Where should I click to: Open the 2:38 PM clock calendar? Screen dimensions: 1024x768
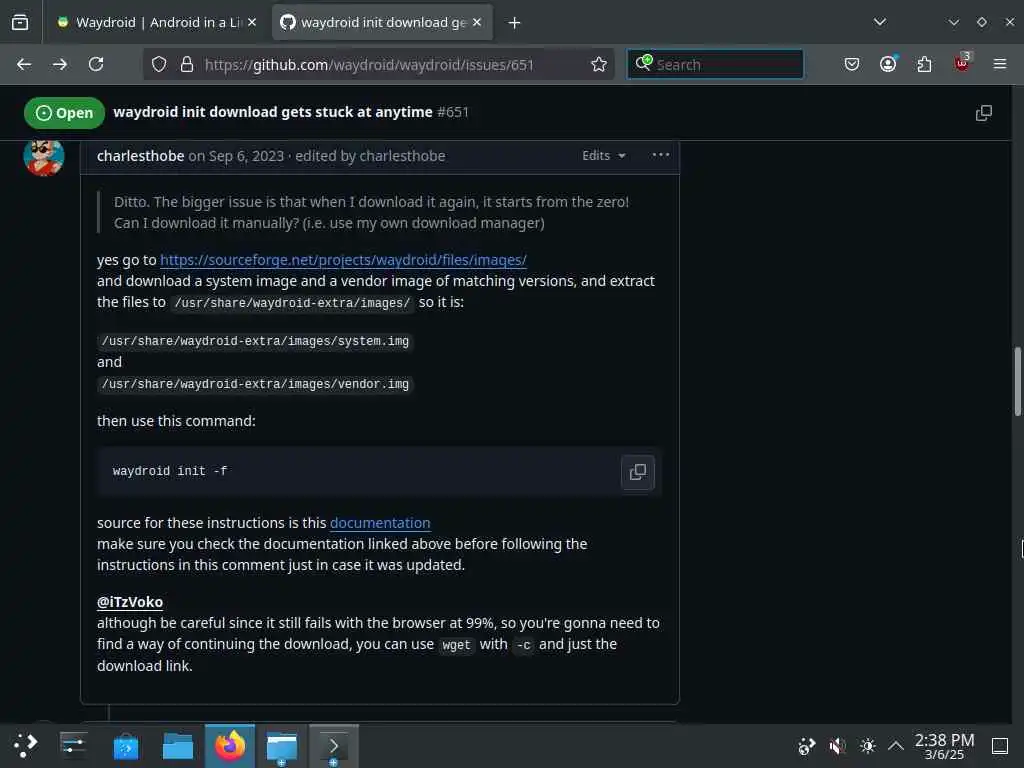point(944,746)
